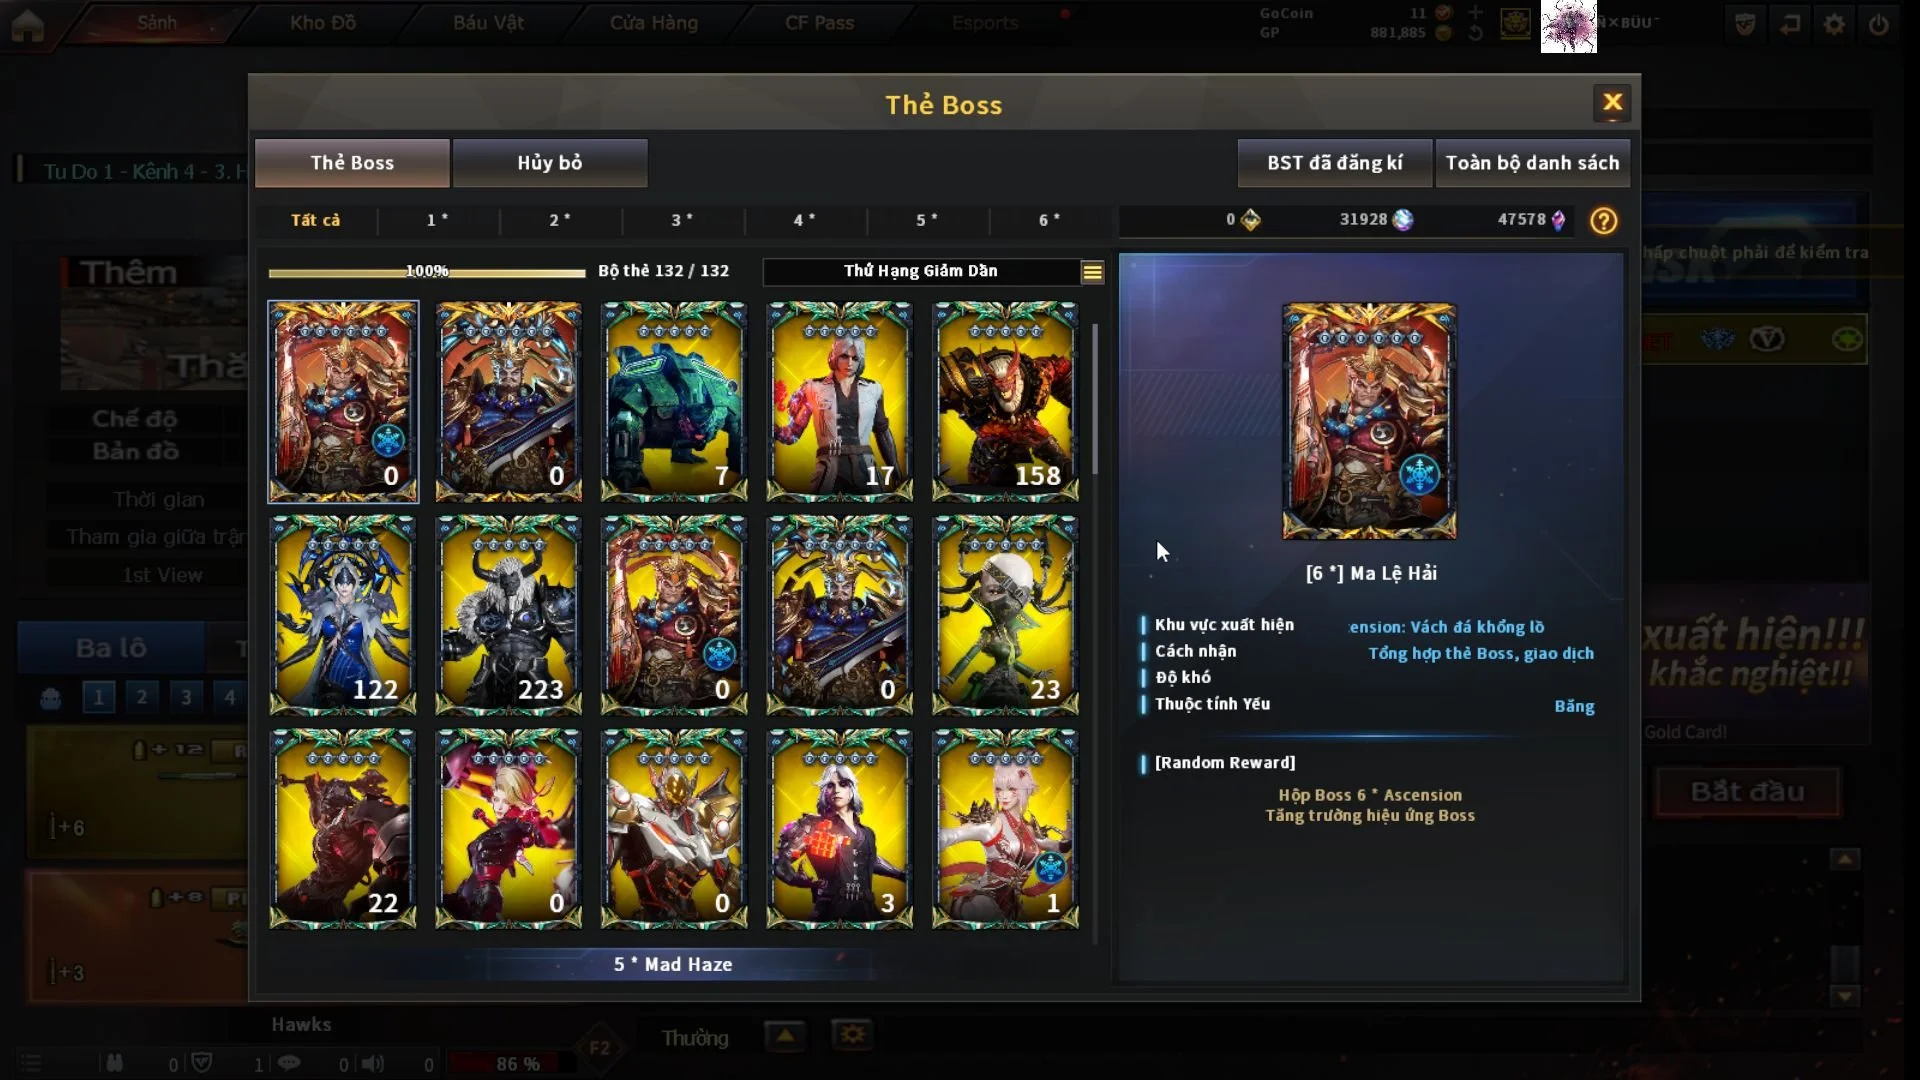Select boss card with count 23

1005,615
